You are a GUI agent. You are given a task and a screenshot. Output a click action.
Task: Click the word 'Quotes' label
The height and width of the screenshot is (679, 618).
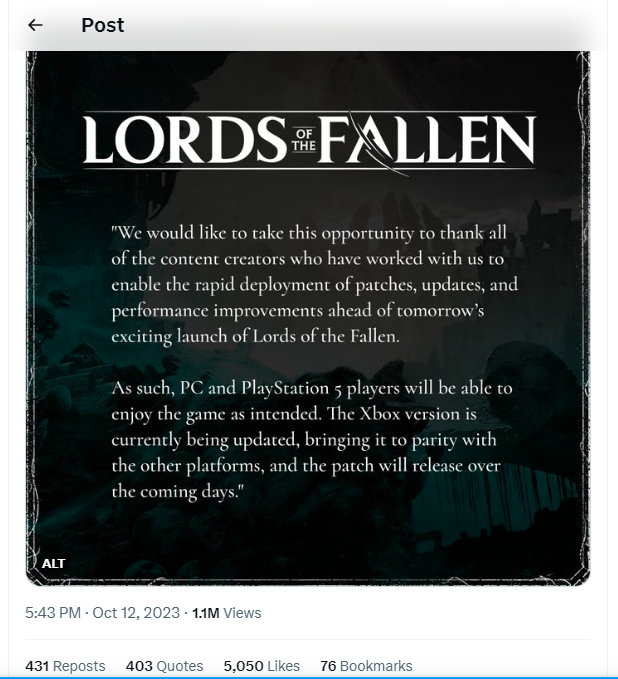(180, 666)
